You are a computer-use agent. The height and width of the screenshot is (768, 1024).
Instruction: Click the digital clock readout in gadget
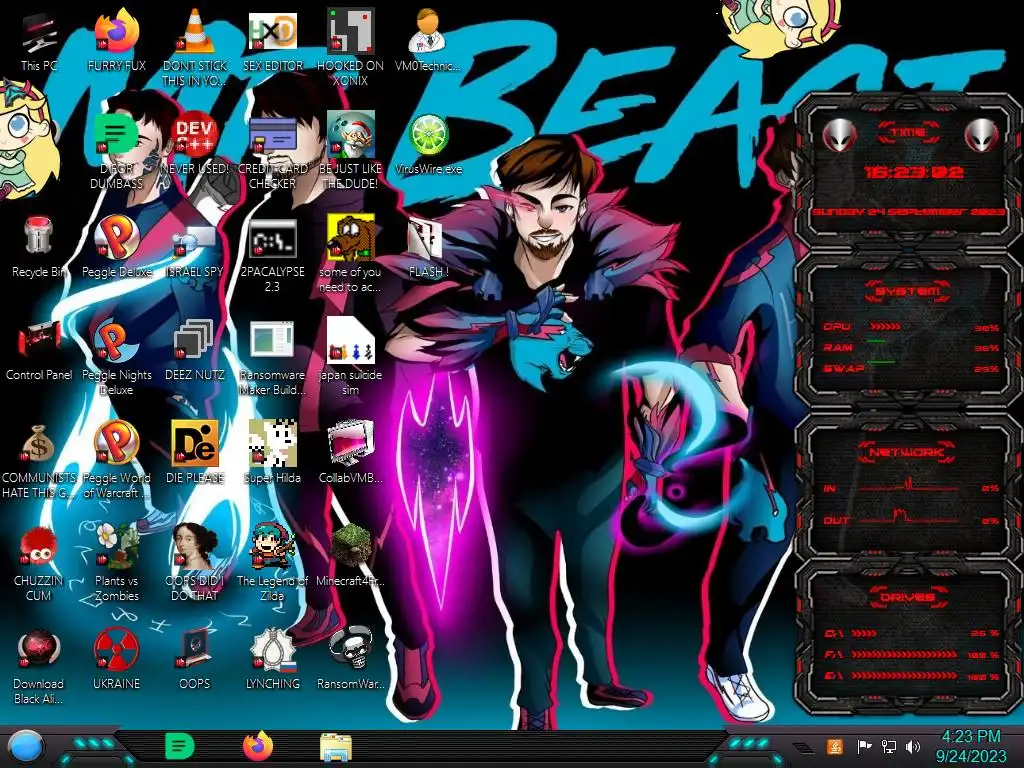(914, 172)
